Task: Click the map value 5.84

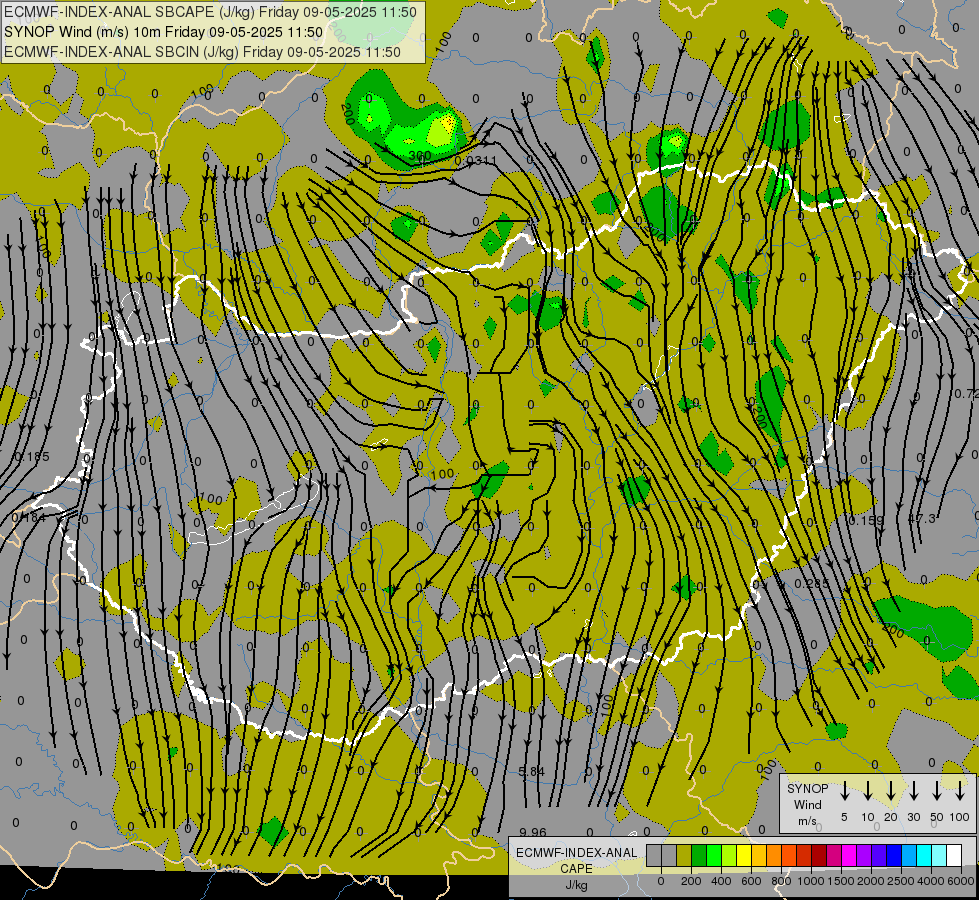Action: tap(531, 771)
